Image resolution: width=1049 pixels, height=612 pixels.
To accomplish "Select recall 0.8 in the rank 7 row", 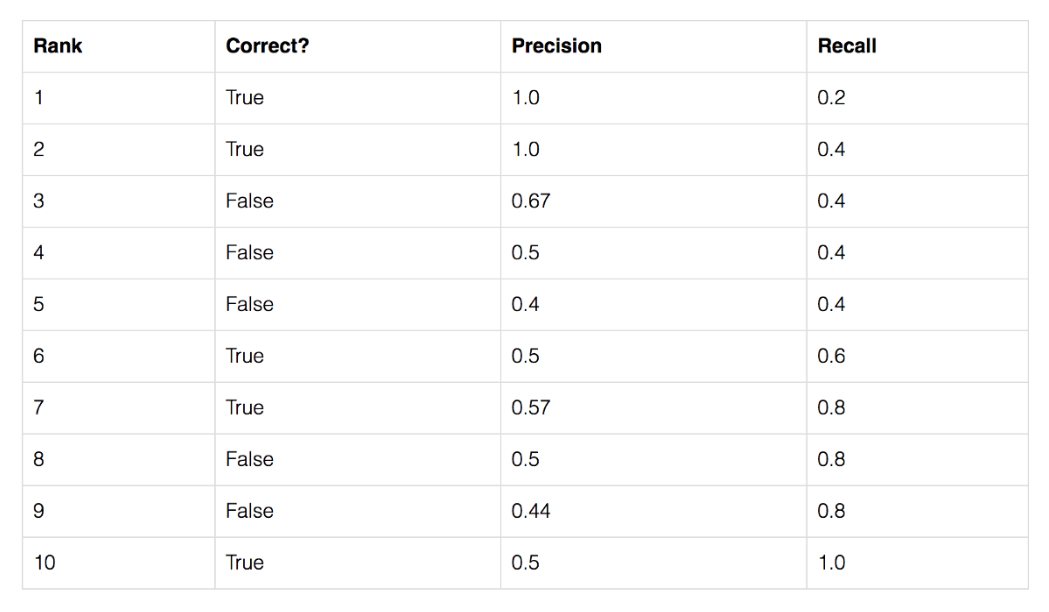I will (831, 408).
